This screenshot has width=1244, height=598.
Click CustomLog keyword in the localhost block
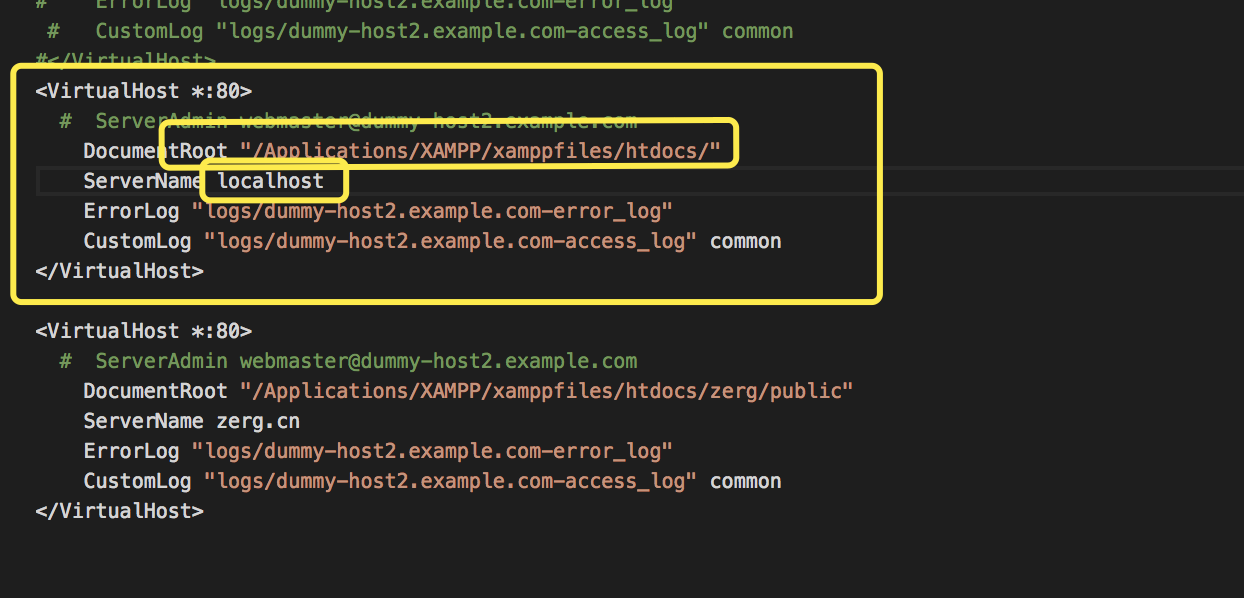[x=137, y=241]
